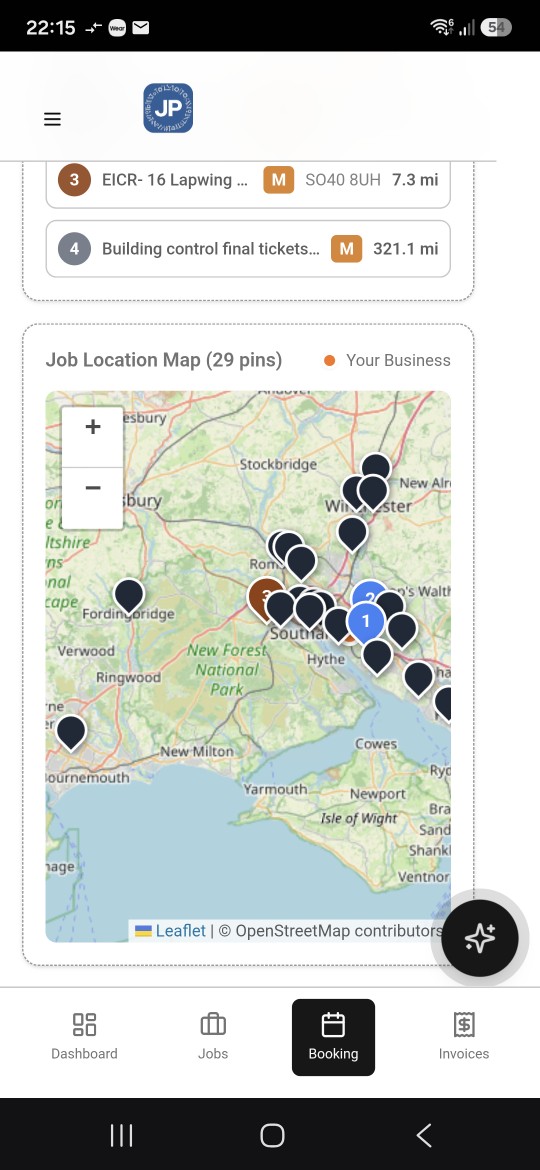
Task: Open the Leaflet link
Action: (x=170, y=930)
